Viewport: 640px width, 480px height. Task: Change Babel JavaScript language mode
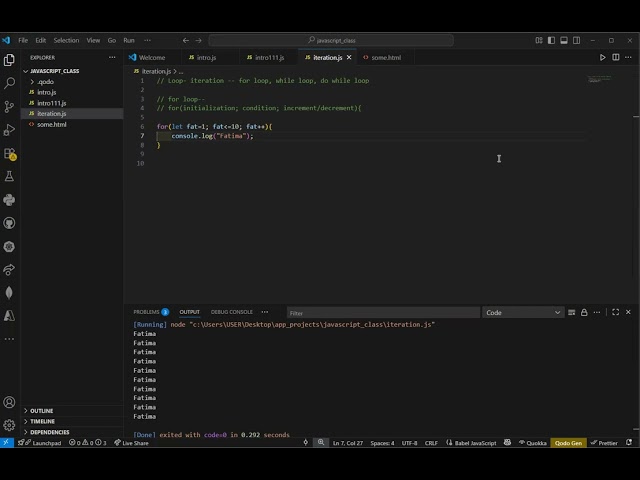471,443
